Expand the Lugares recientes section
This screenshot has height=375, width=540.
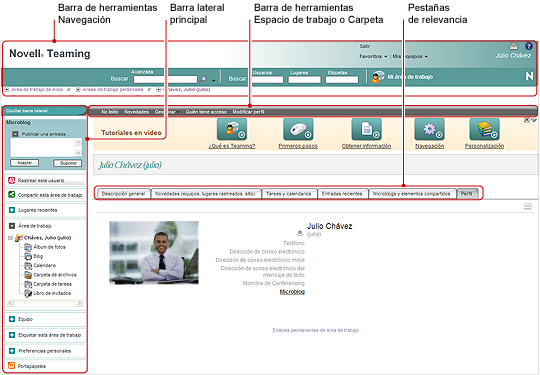tap(12, 210)
